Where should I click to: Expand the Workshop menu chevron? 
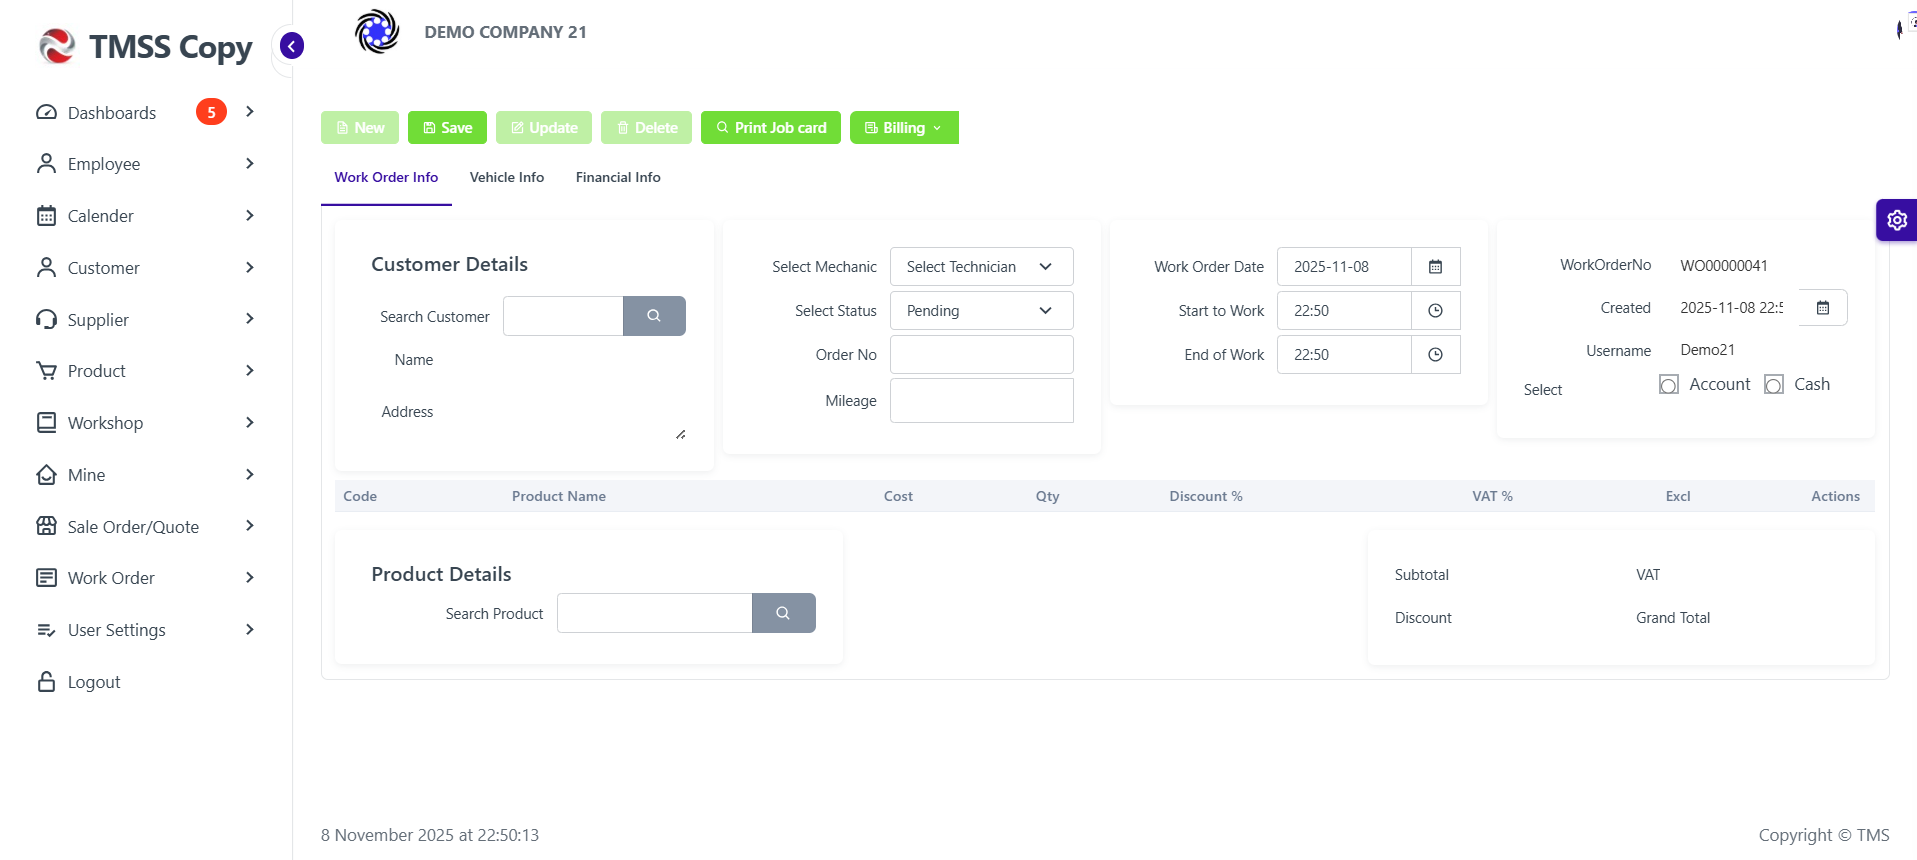(250, 422)
